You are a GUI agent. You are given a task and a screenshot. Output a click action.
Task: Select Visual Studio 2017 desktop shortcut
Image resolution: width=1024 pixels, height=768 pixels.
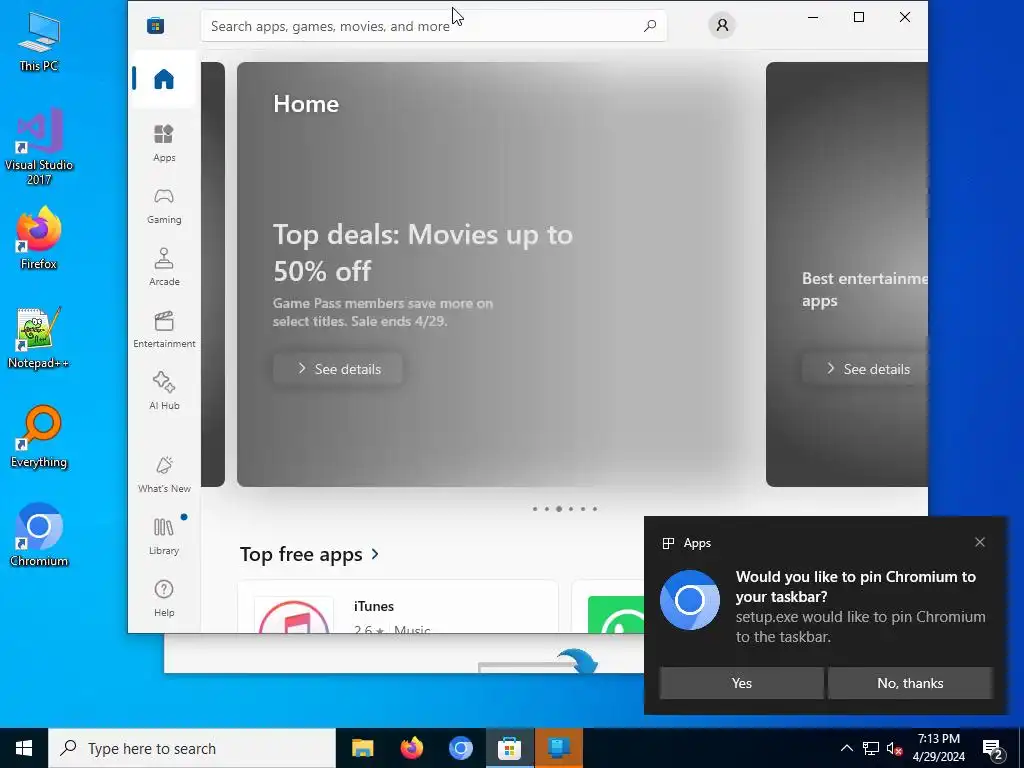click(x=39, y=146)
